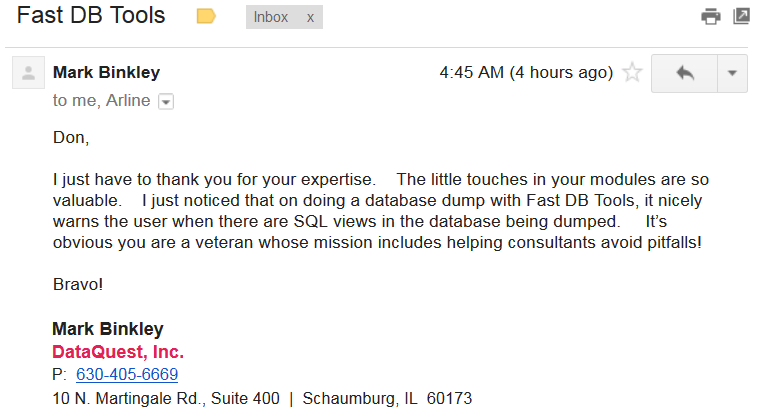Click Mark Binkley in the signature

(108, 329)
